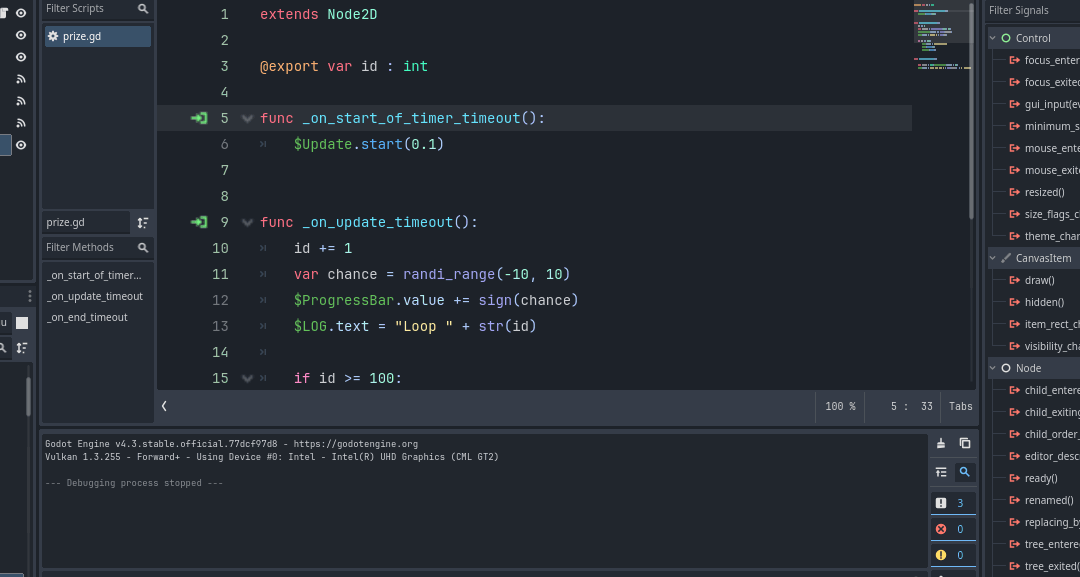Click the magnifier icon in Filter Methods
Screen dimensions: 1080x577
pyautogui.click(x=143, y=247)
